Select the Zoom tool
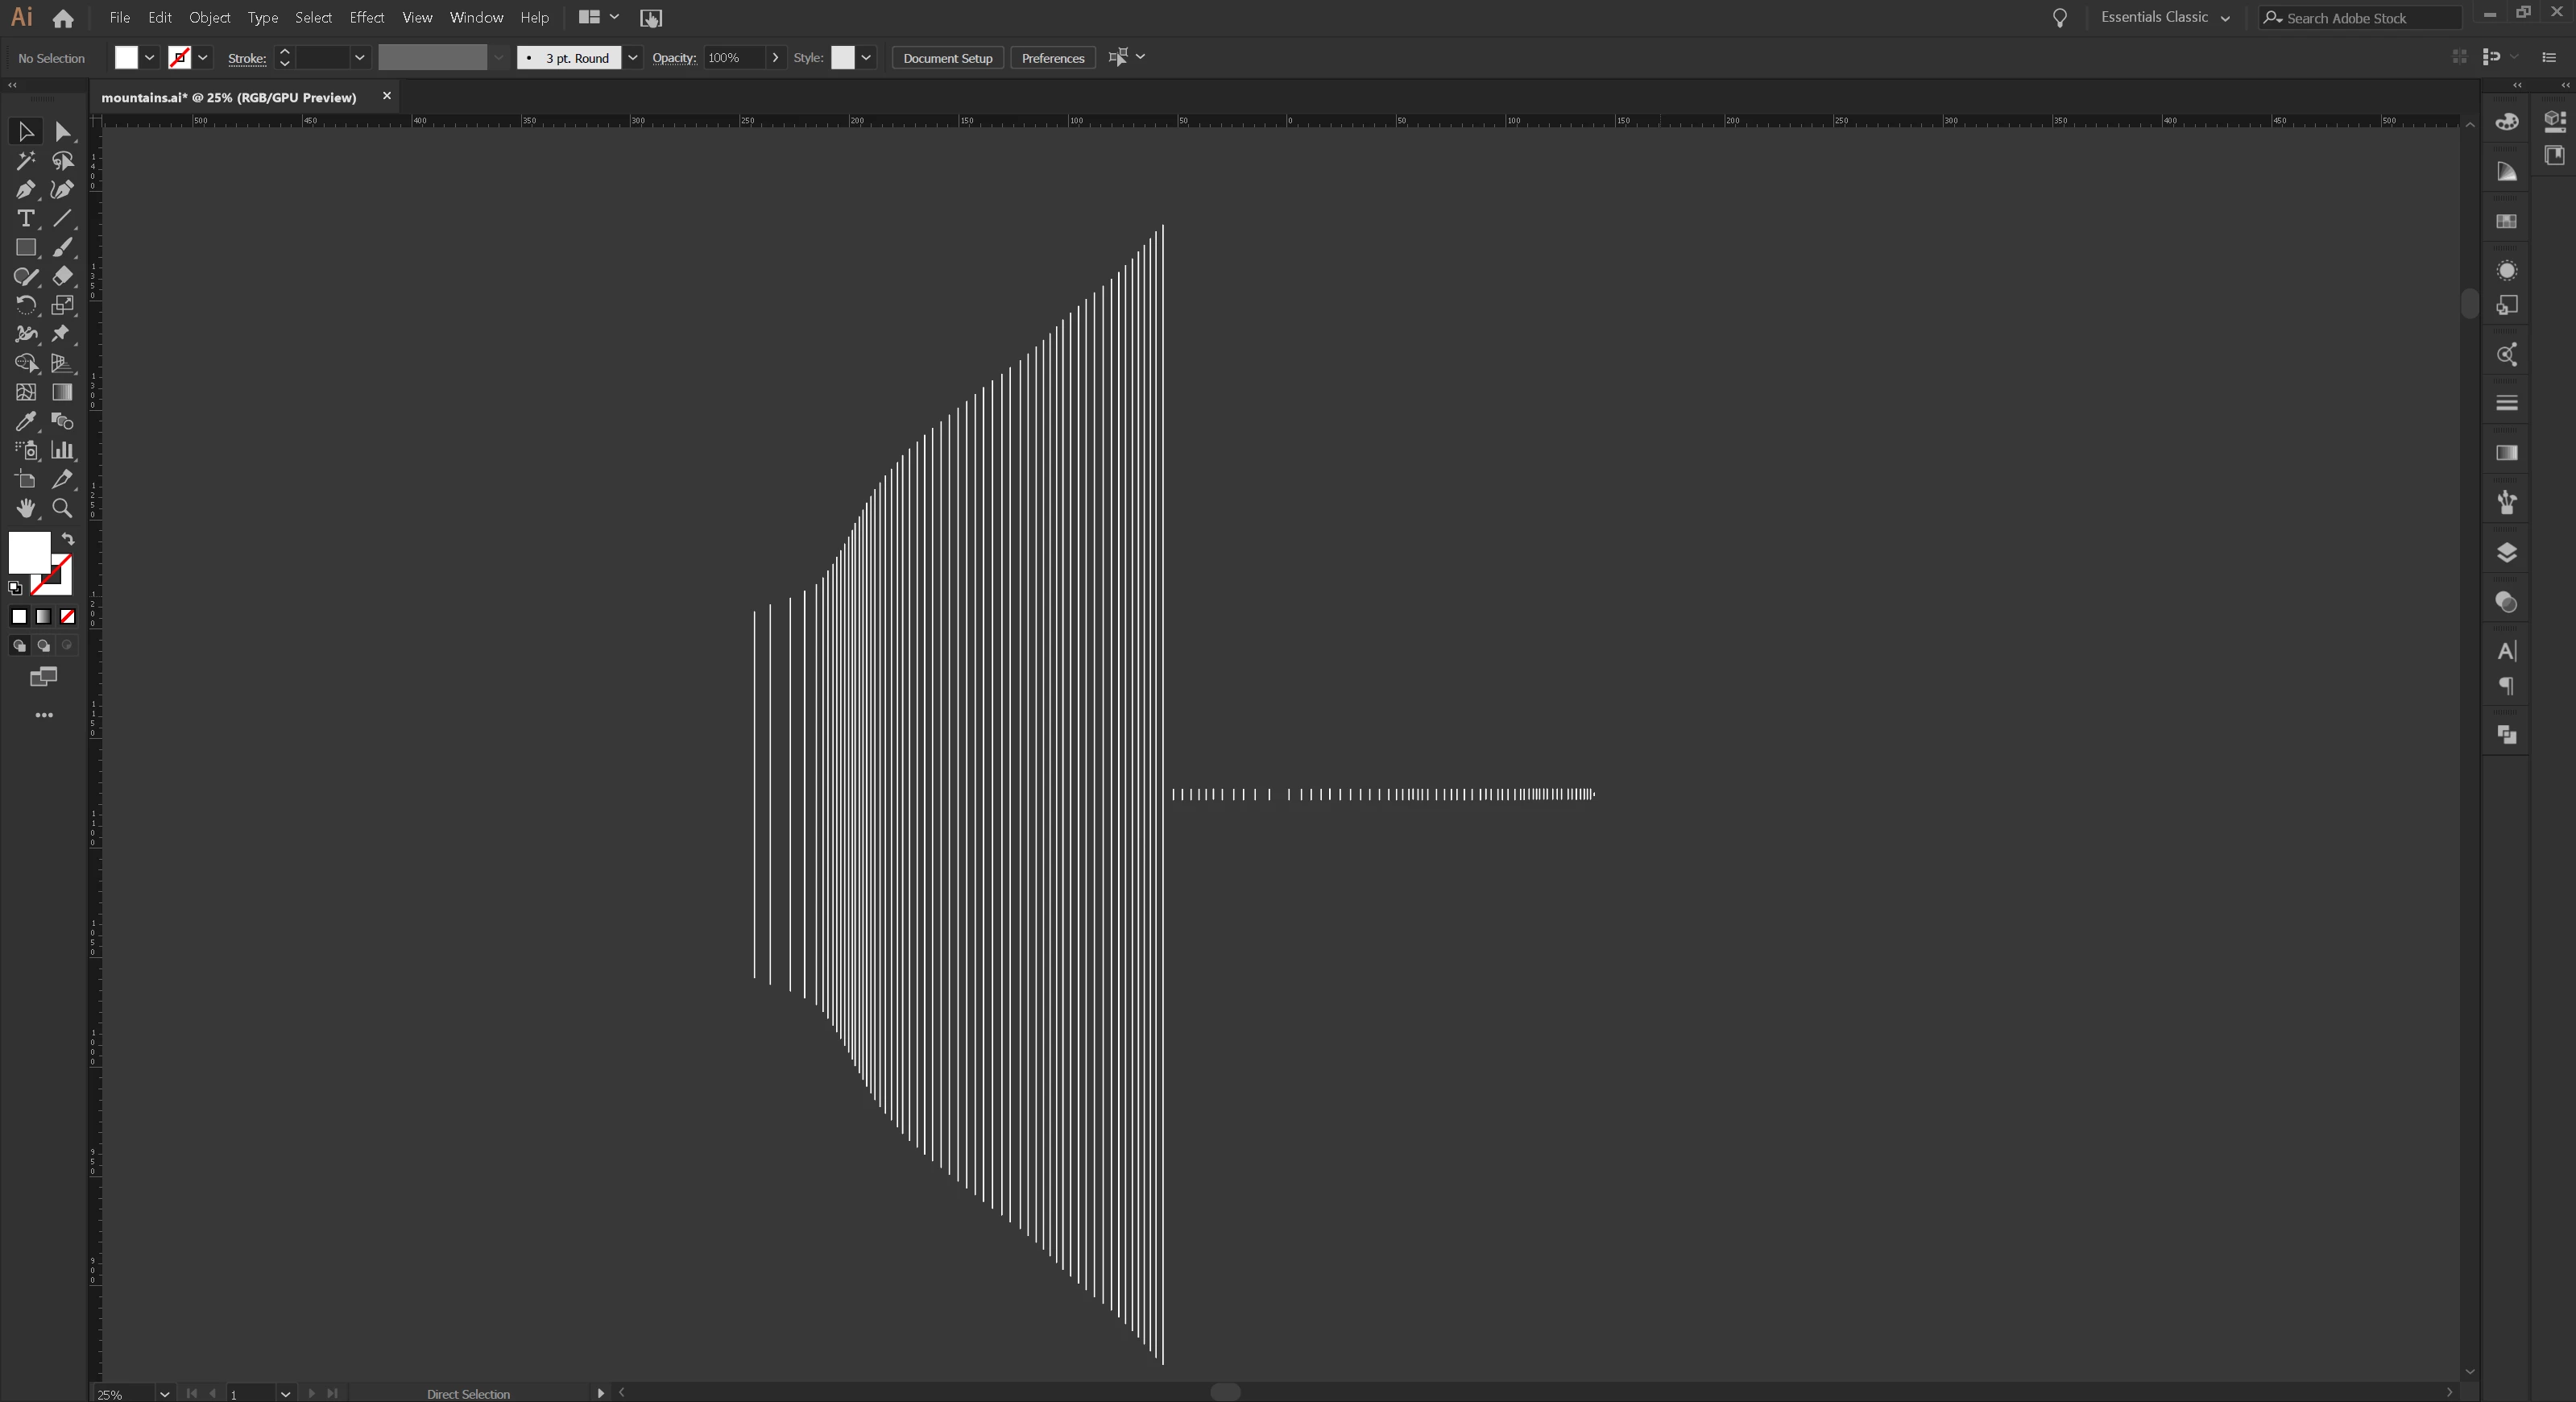The image size is (2576, 1402). [x=62, y=508]
